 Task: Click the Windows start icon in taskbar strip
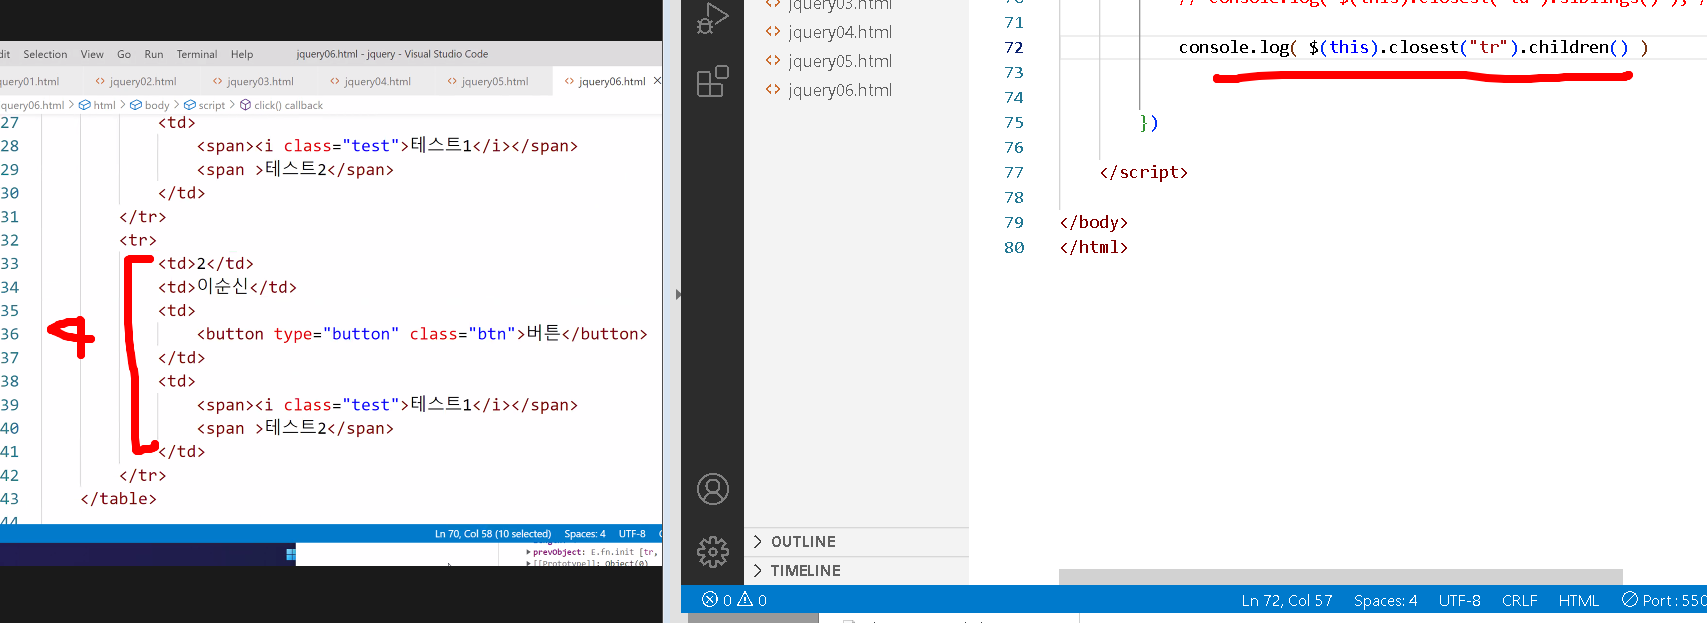pos(290,554)
